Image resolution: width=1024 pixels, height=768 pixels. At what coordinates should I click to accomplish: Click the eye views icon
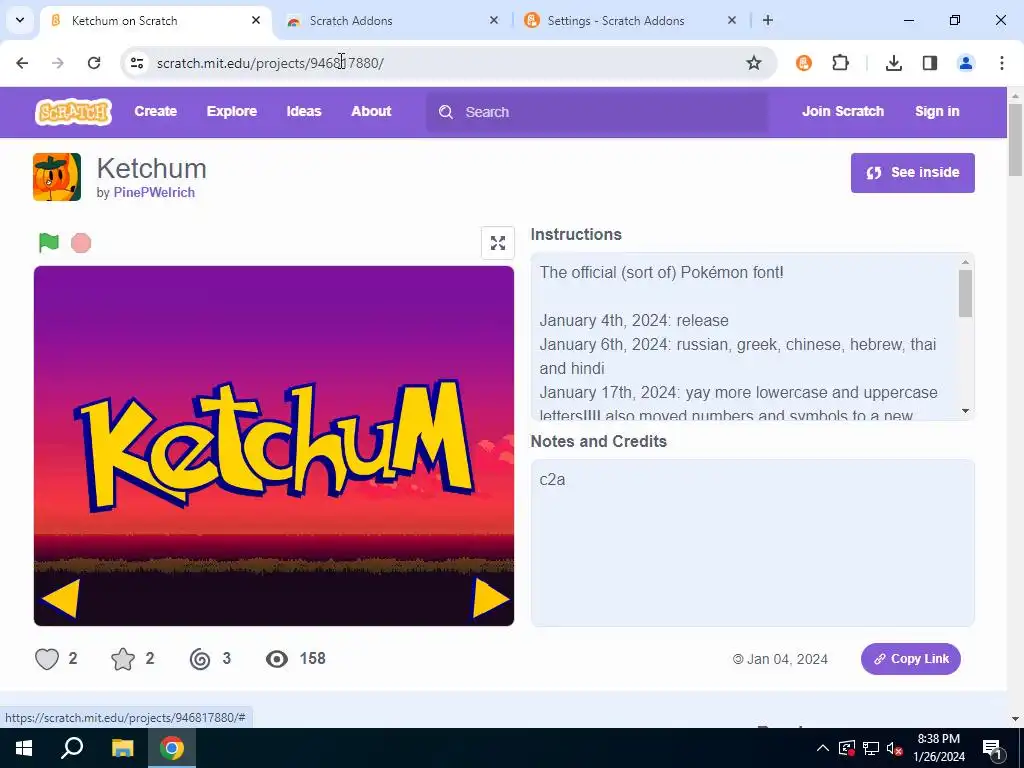277,659
